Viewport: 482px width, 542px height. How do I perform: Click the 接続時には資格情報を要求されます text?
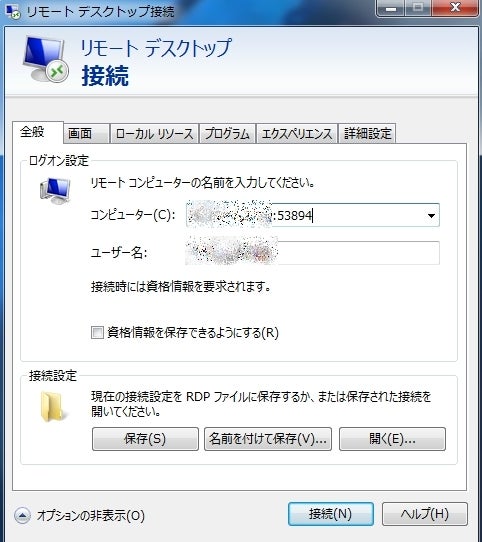[x=180, y=287]
